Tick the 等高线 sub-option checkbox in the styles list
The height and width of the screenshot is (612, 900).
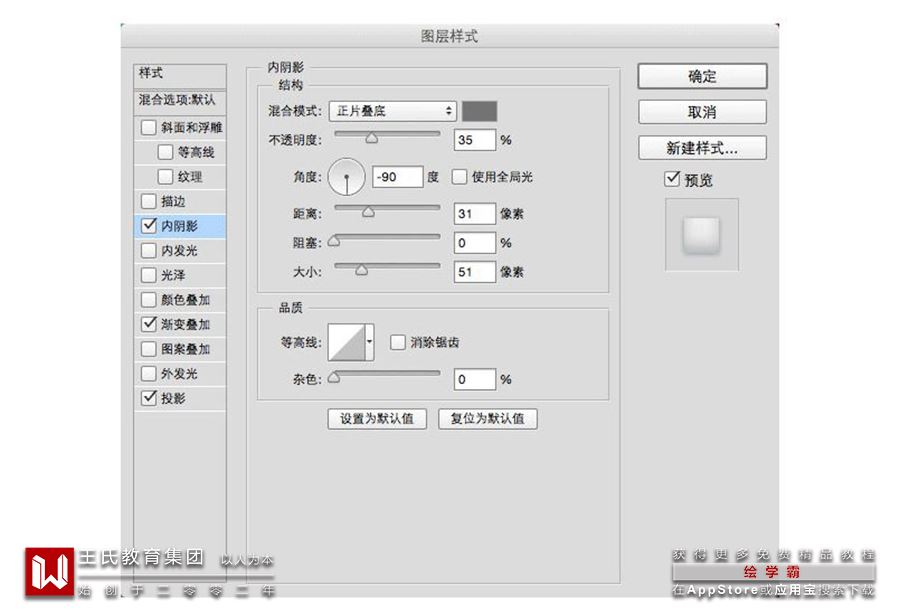click(165, 152)
